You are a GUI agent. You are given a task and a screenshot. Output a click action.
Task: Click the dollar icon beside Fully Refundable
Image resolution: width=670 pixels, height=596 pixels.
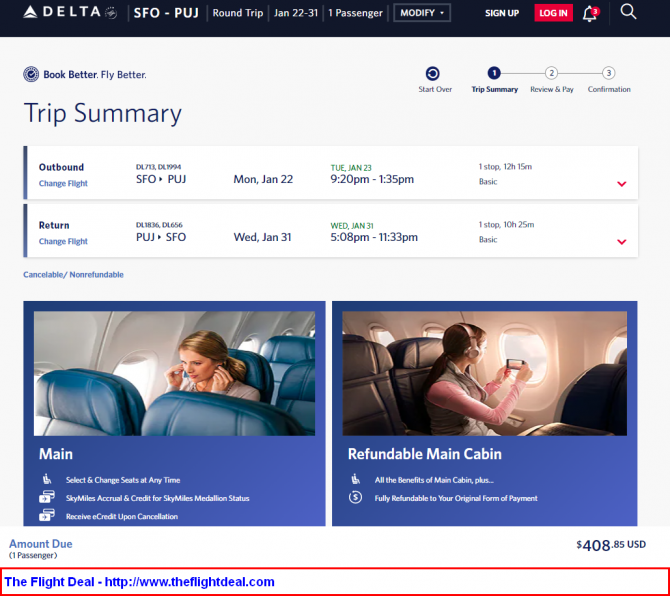[x=356, y=497]
